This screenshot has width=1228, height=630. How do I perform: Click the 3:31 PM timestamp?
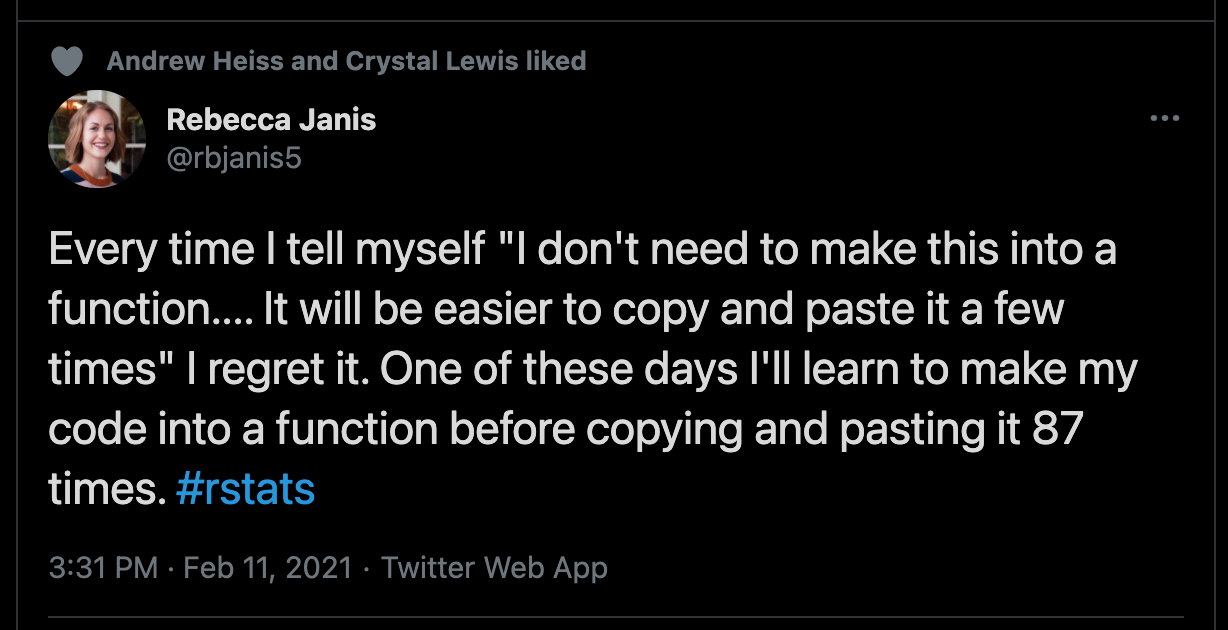[103, 569]
